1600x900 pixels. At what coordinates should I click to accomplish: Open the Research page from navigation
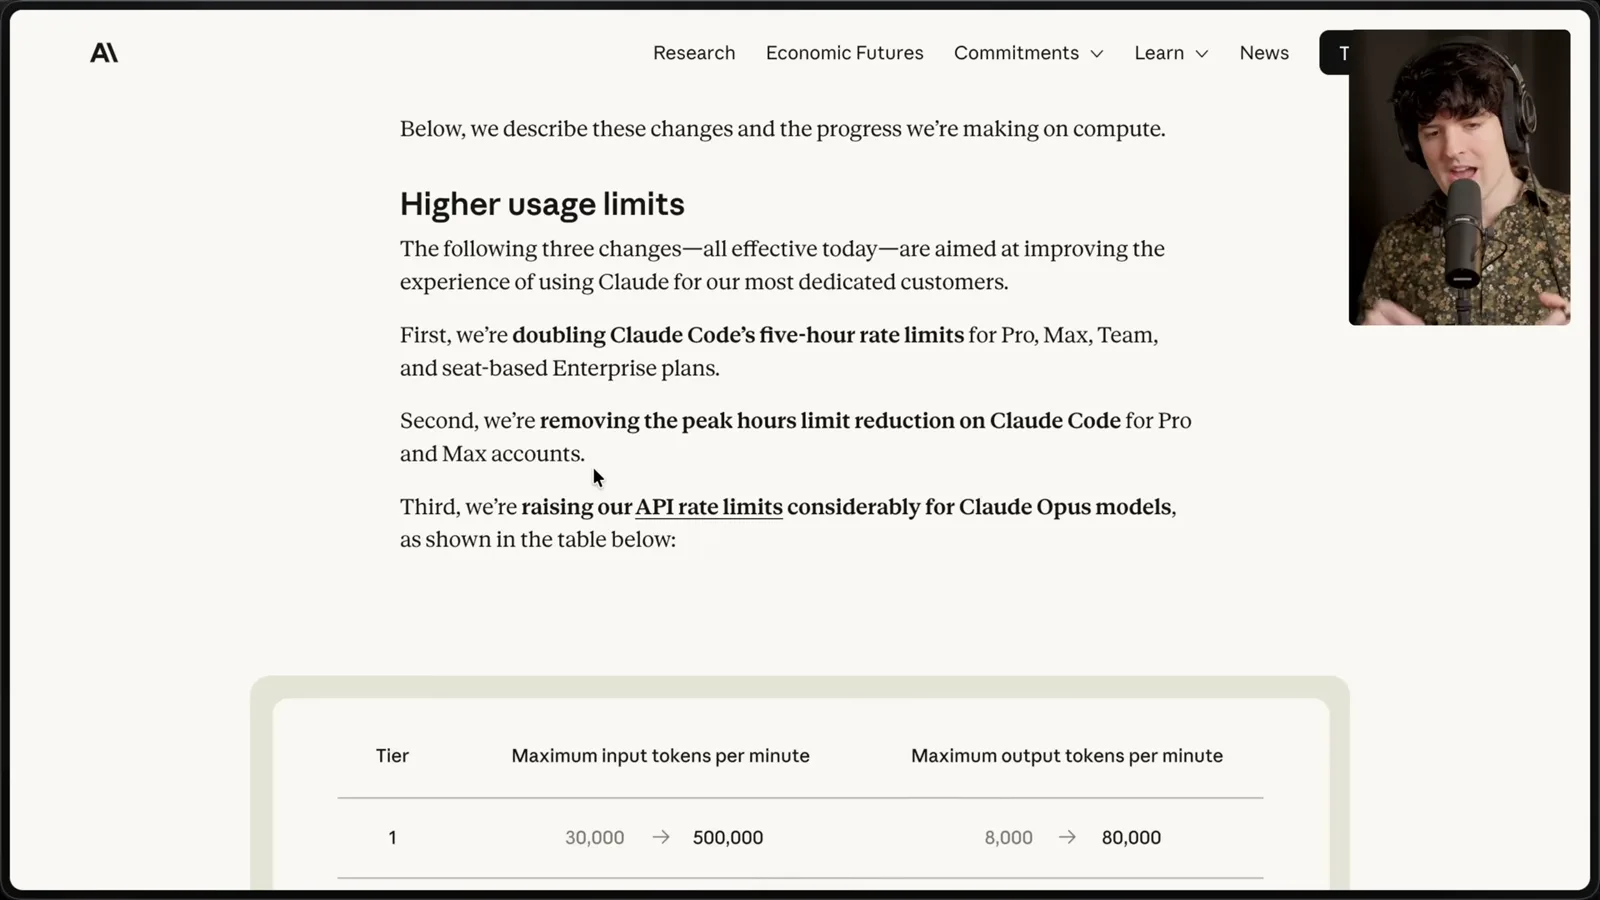(x=694, y=53)
